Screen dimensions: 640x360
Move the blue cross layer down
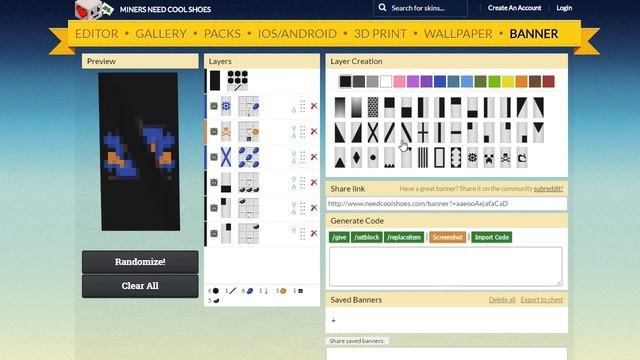coord(294,161)
